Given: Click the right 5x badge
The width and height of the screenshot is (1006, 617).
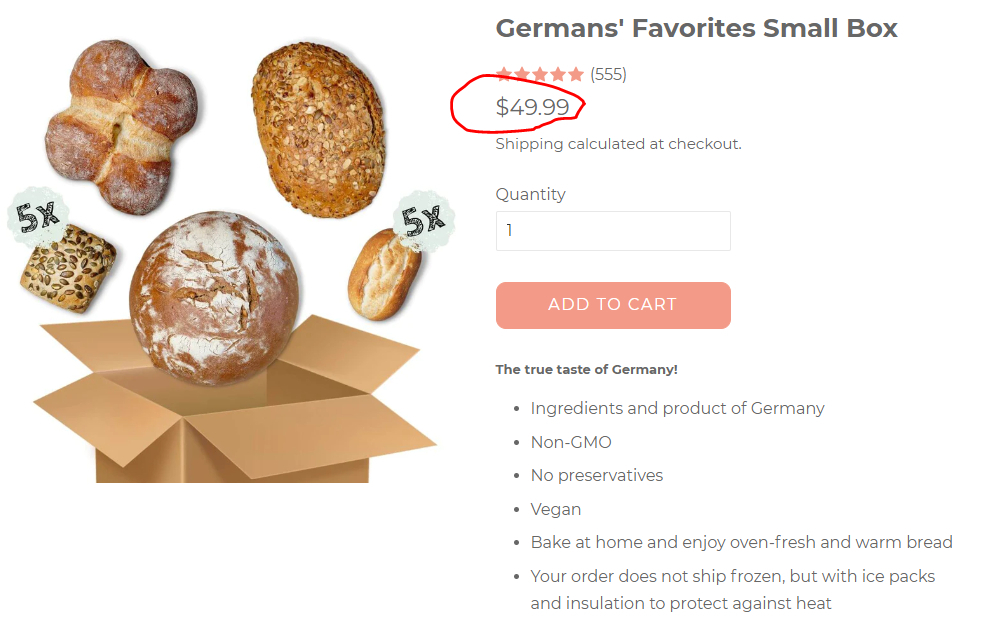Looking at the screenshot, I should click(424, 217).
